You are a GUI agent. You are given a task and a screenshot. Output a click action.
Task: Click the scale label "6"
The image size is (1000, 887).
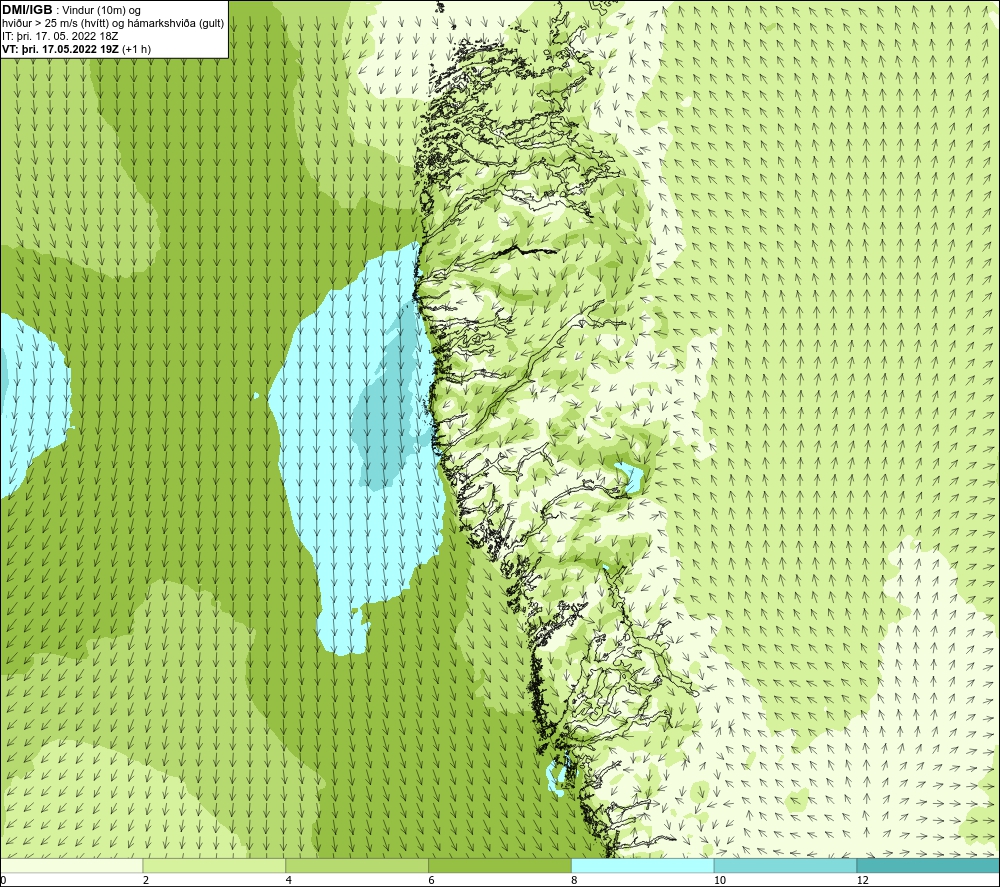click(x=432, y=881)
